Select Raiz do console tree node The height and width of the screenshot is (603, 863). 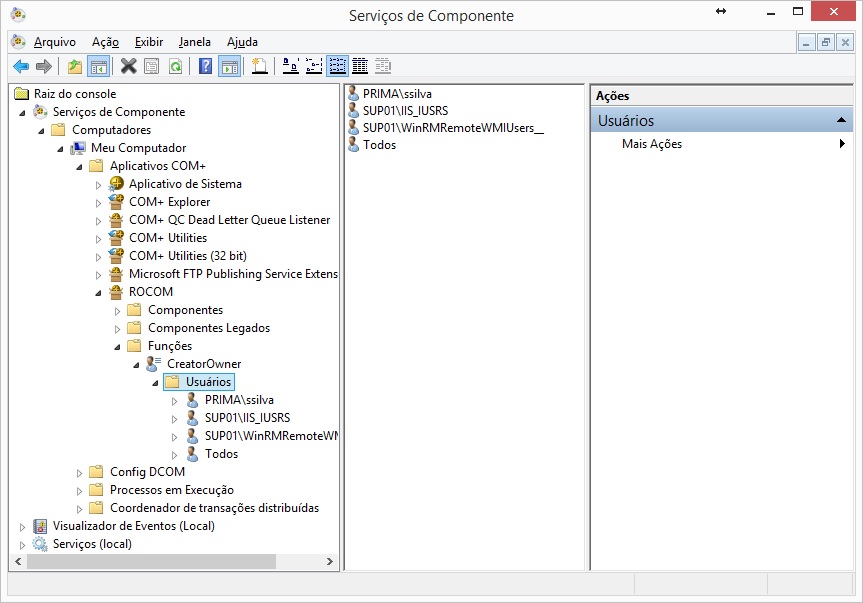point(75,94)
